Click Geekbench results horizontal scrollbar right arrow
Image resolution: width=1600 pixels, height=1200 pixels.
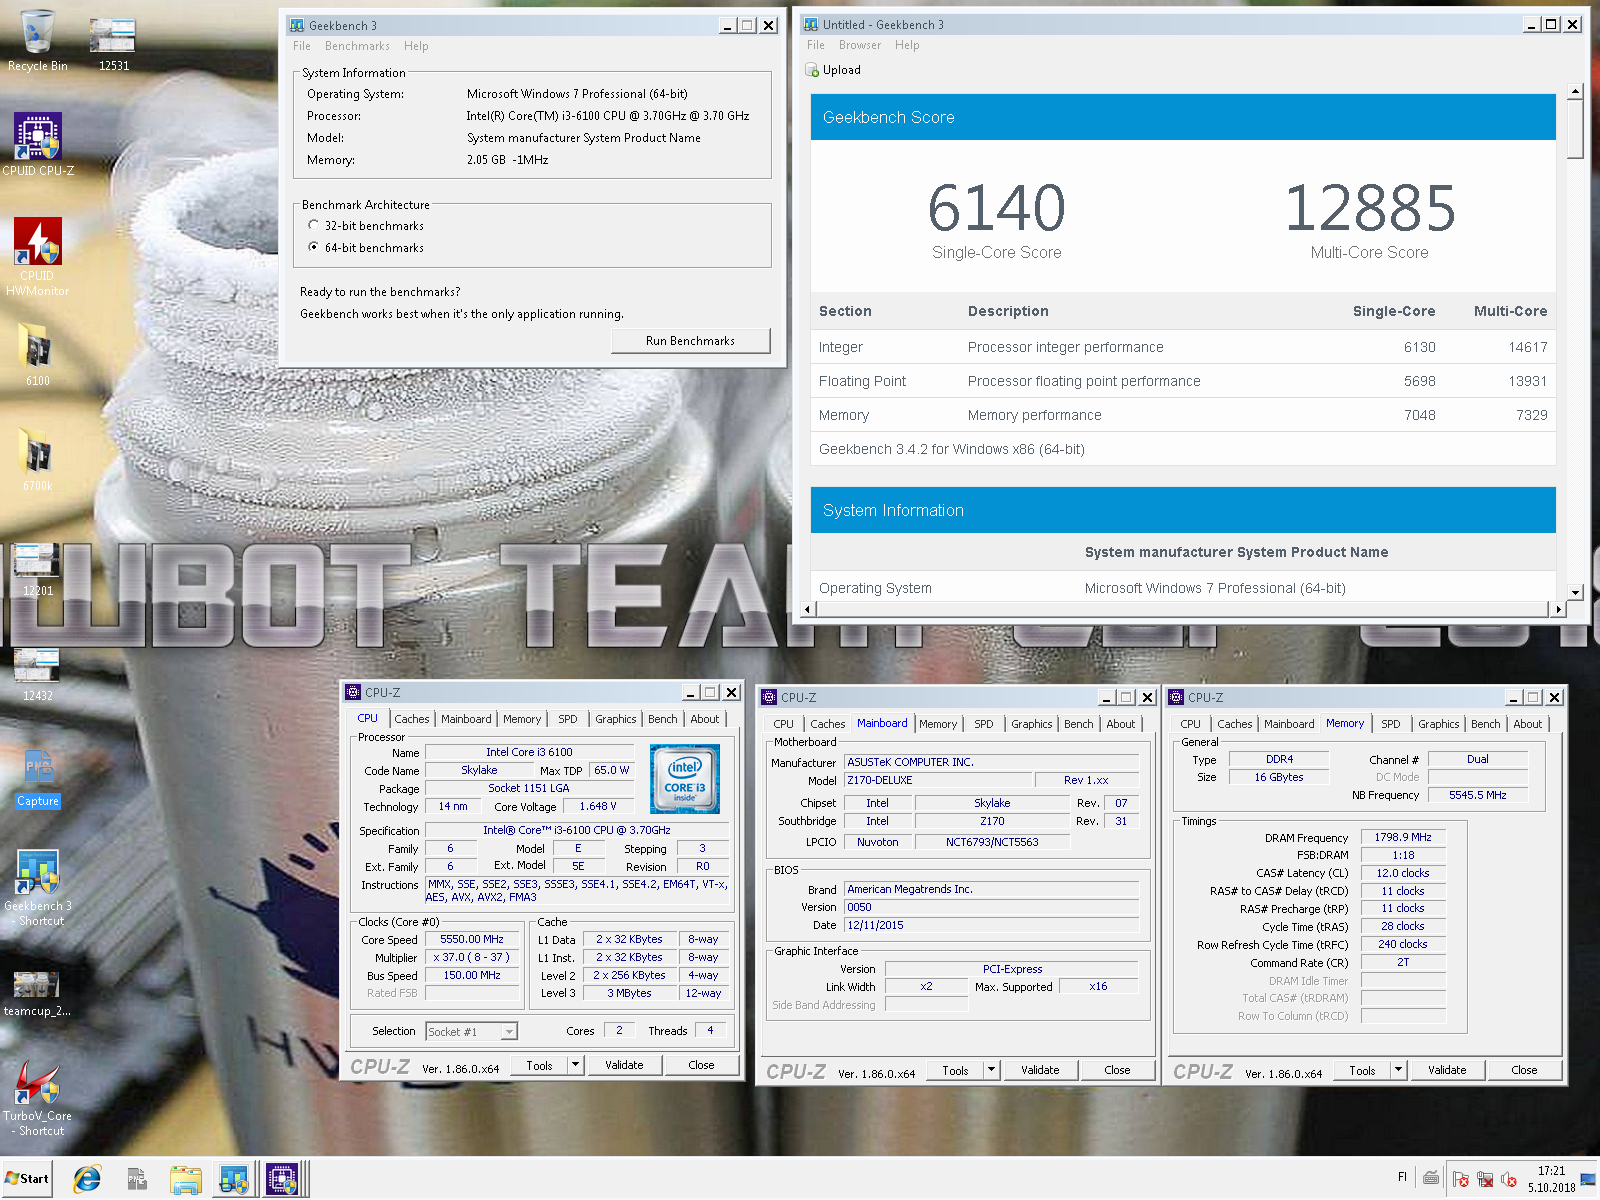point(1557,609)
